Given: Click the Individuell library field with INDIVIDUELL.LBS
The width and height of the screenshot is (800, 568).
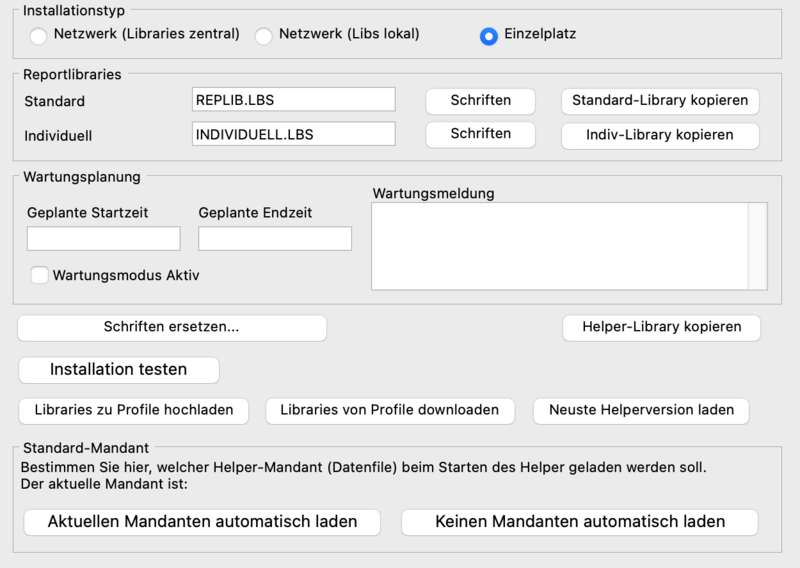Looking at the screenshot, I should click(293, 134).
